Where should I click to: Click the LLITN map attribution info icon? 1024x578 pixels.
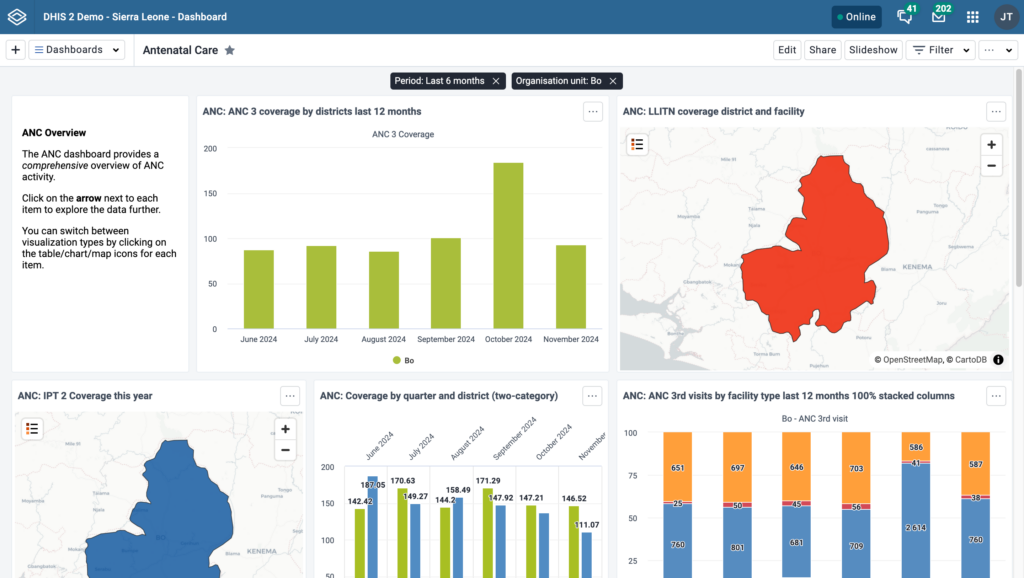[x=999, y=360]
